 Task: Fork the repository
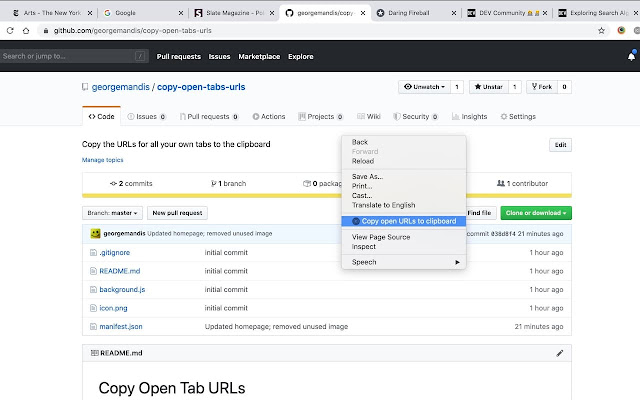542,87
